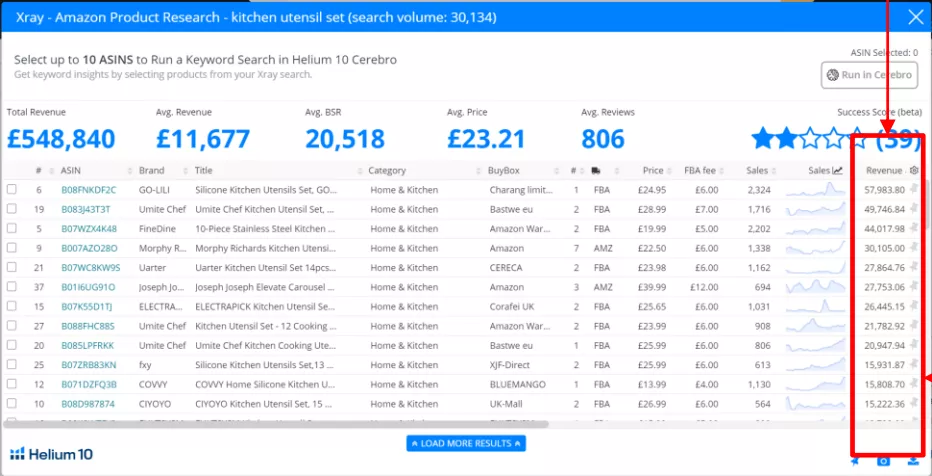Image resolution: width=932 pixels, height=476 pixels.
Task: Load more results in the table
Action: 466,443
